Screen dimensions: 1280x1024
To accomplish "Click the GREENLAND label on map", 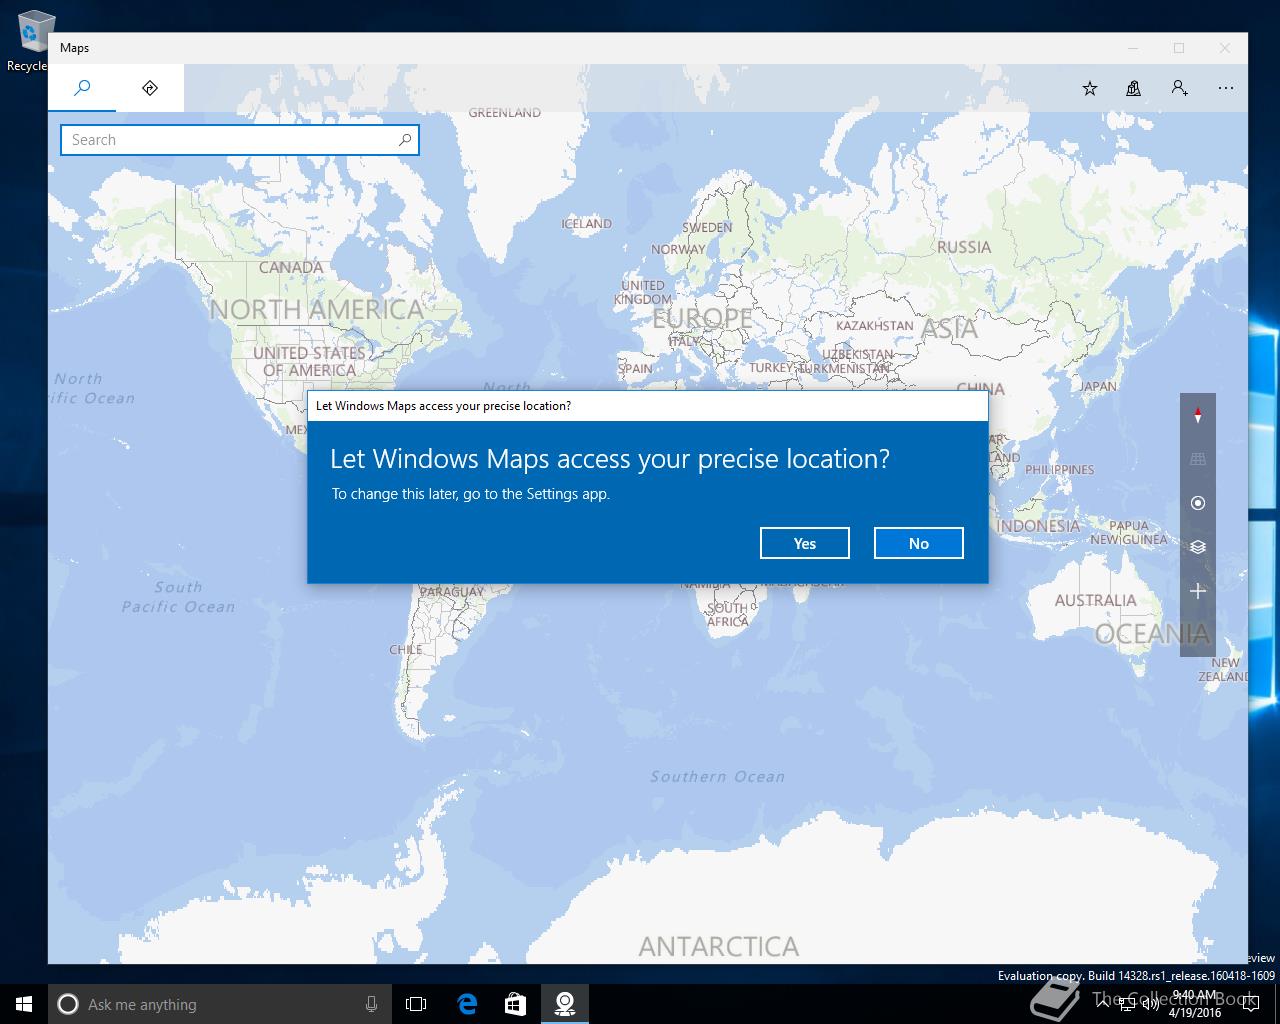I will (505, 113).
